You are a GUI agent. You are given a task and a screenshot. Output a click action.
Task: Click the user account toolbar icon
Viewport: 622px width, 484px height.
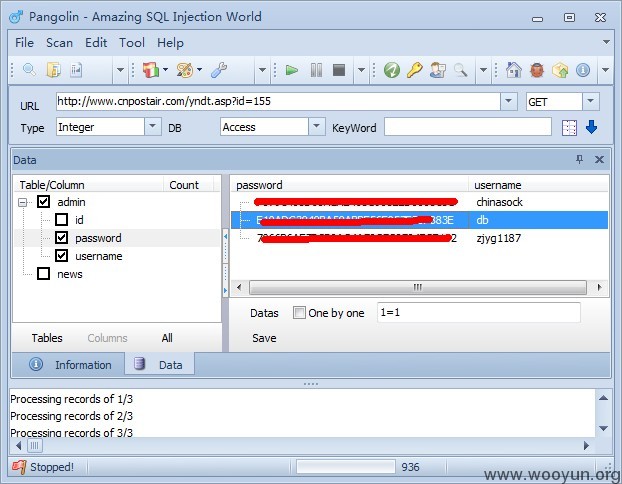[x=438, y=70]
